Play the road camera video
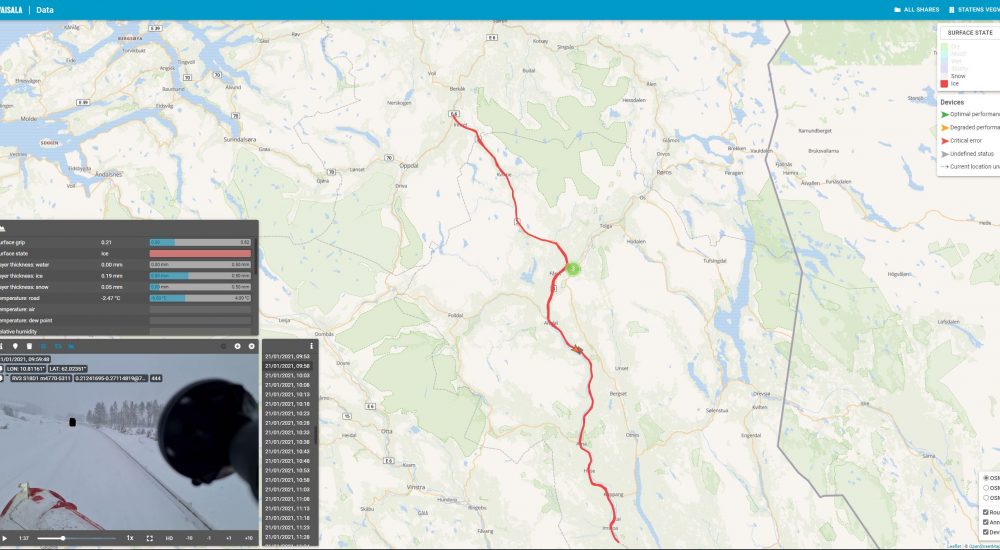Viewport: 1000px width, 550px height. [4, 539]
